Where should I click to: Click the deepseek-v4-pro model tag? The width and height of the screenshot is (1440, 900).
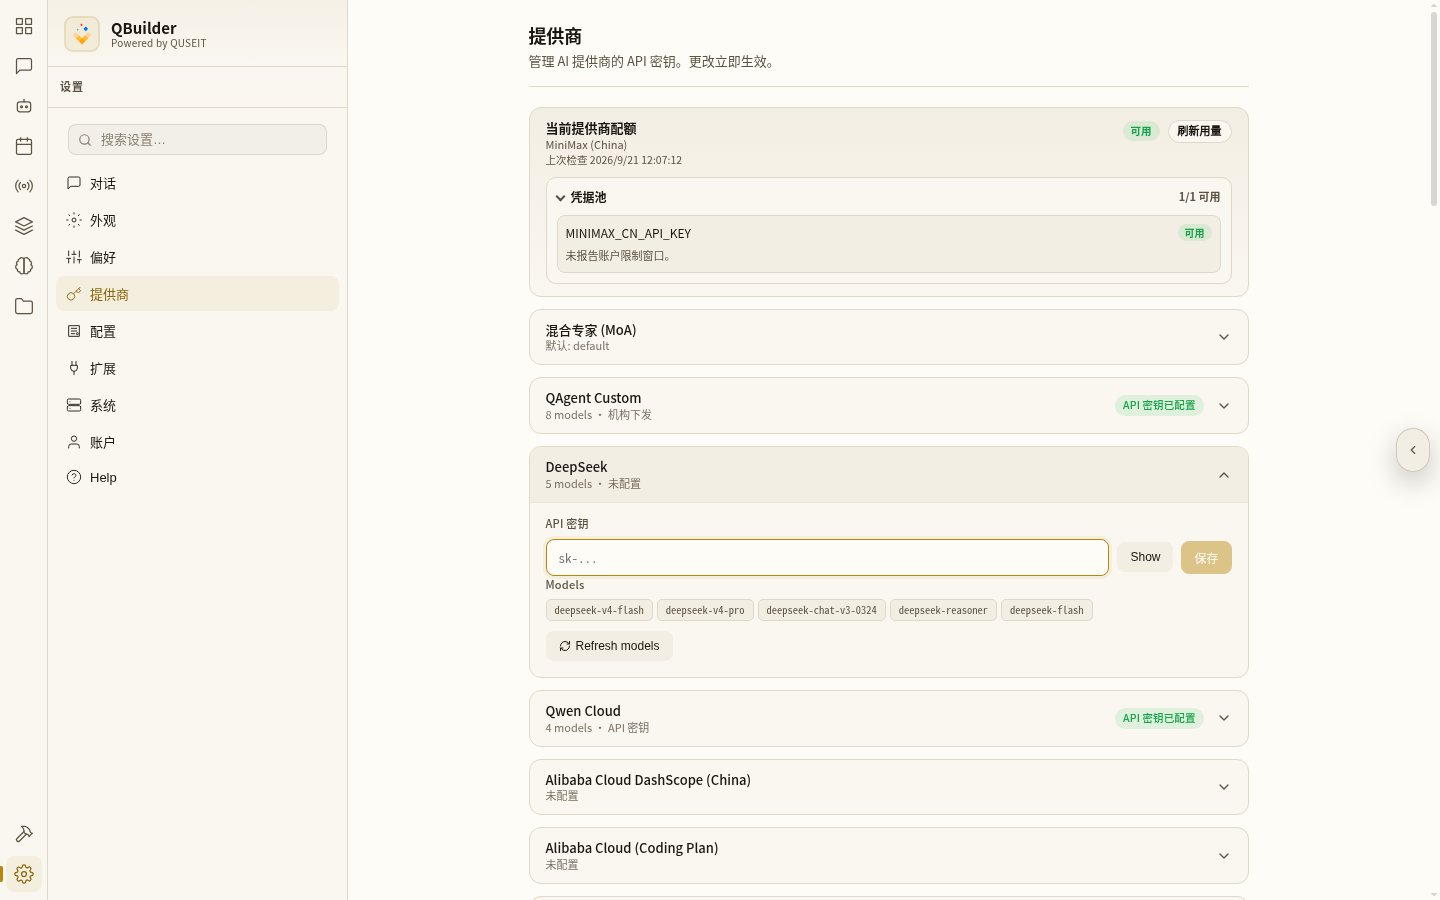click(705, 610)
